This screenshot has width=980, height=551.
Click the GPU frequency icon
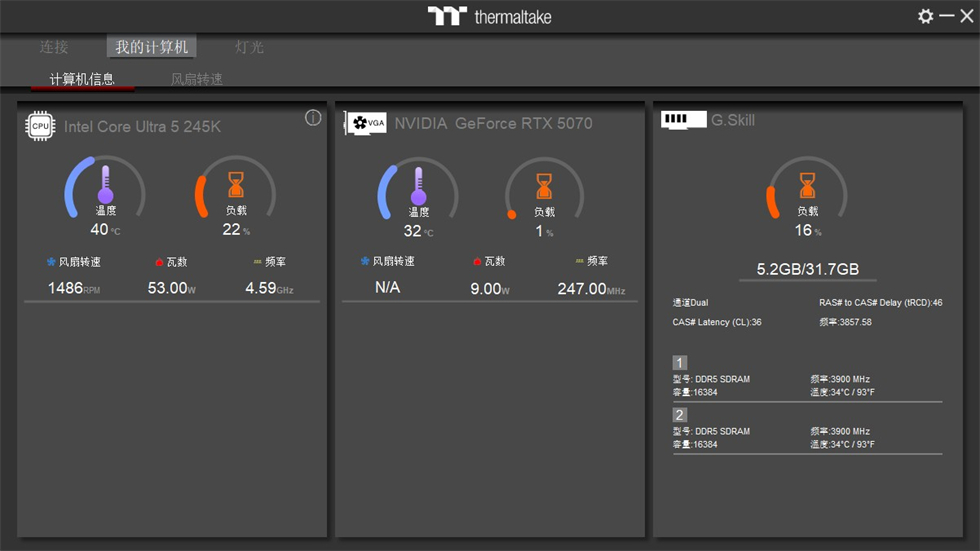(x=579, y=261)
